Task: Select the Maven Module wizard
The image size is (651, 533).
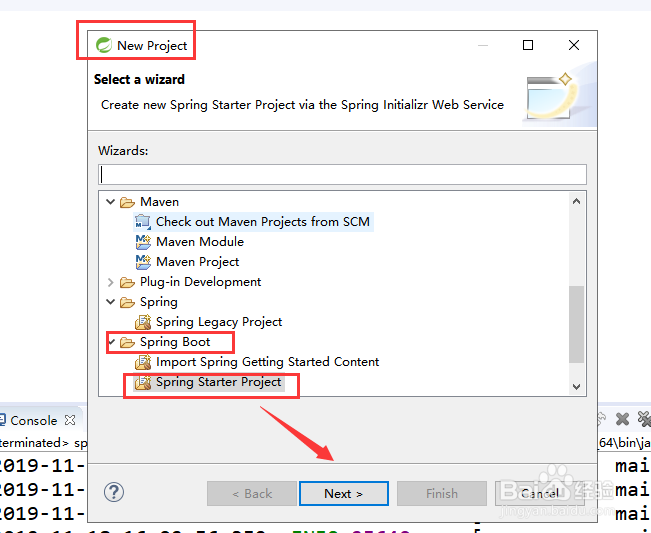Action: click(200, 242)
